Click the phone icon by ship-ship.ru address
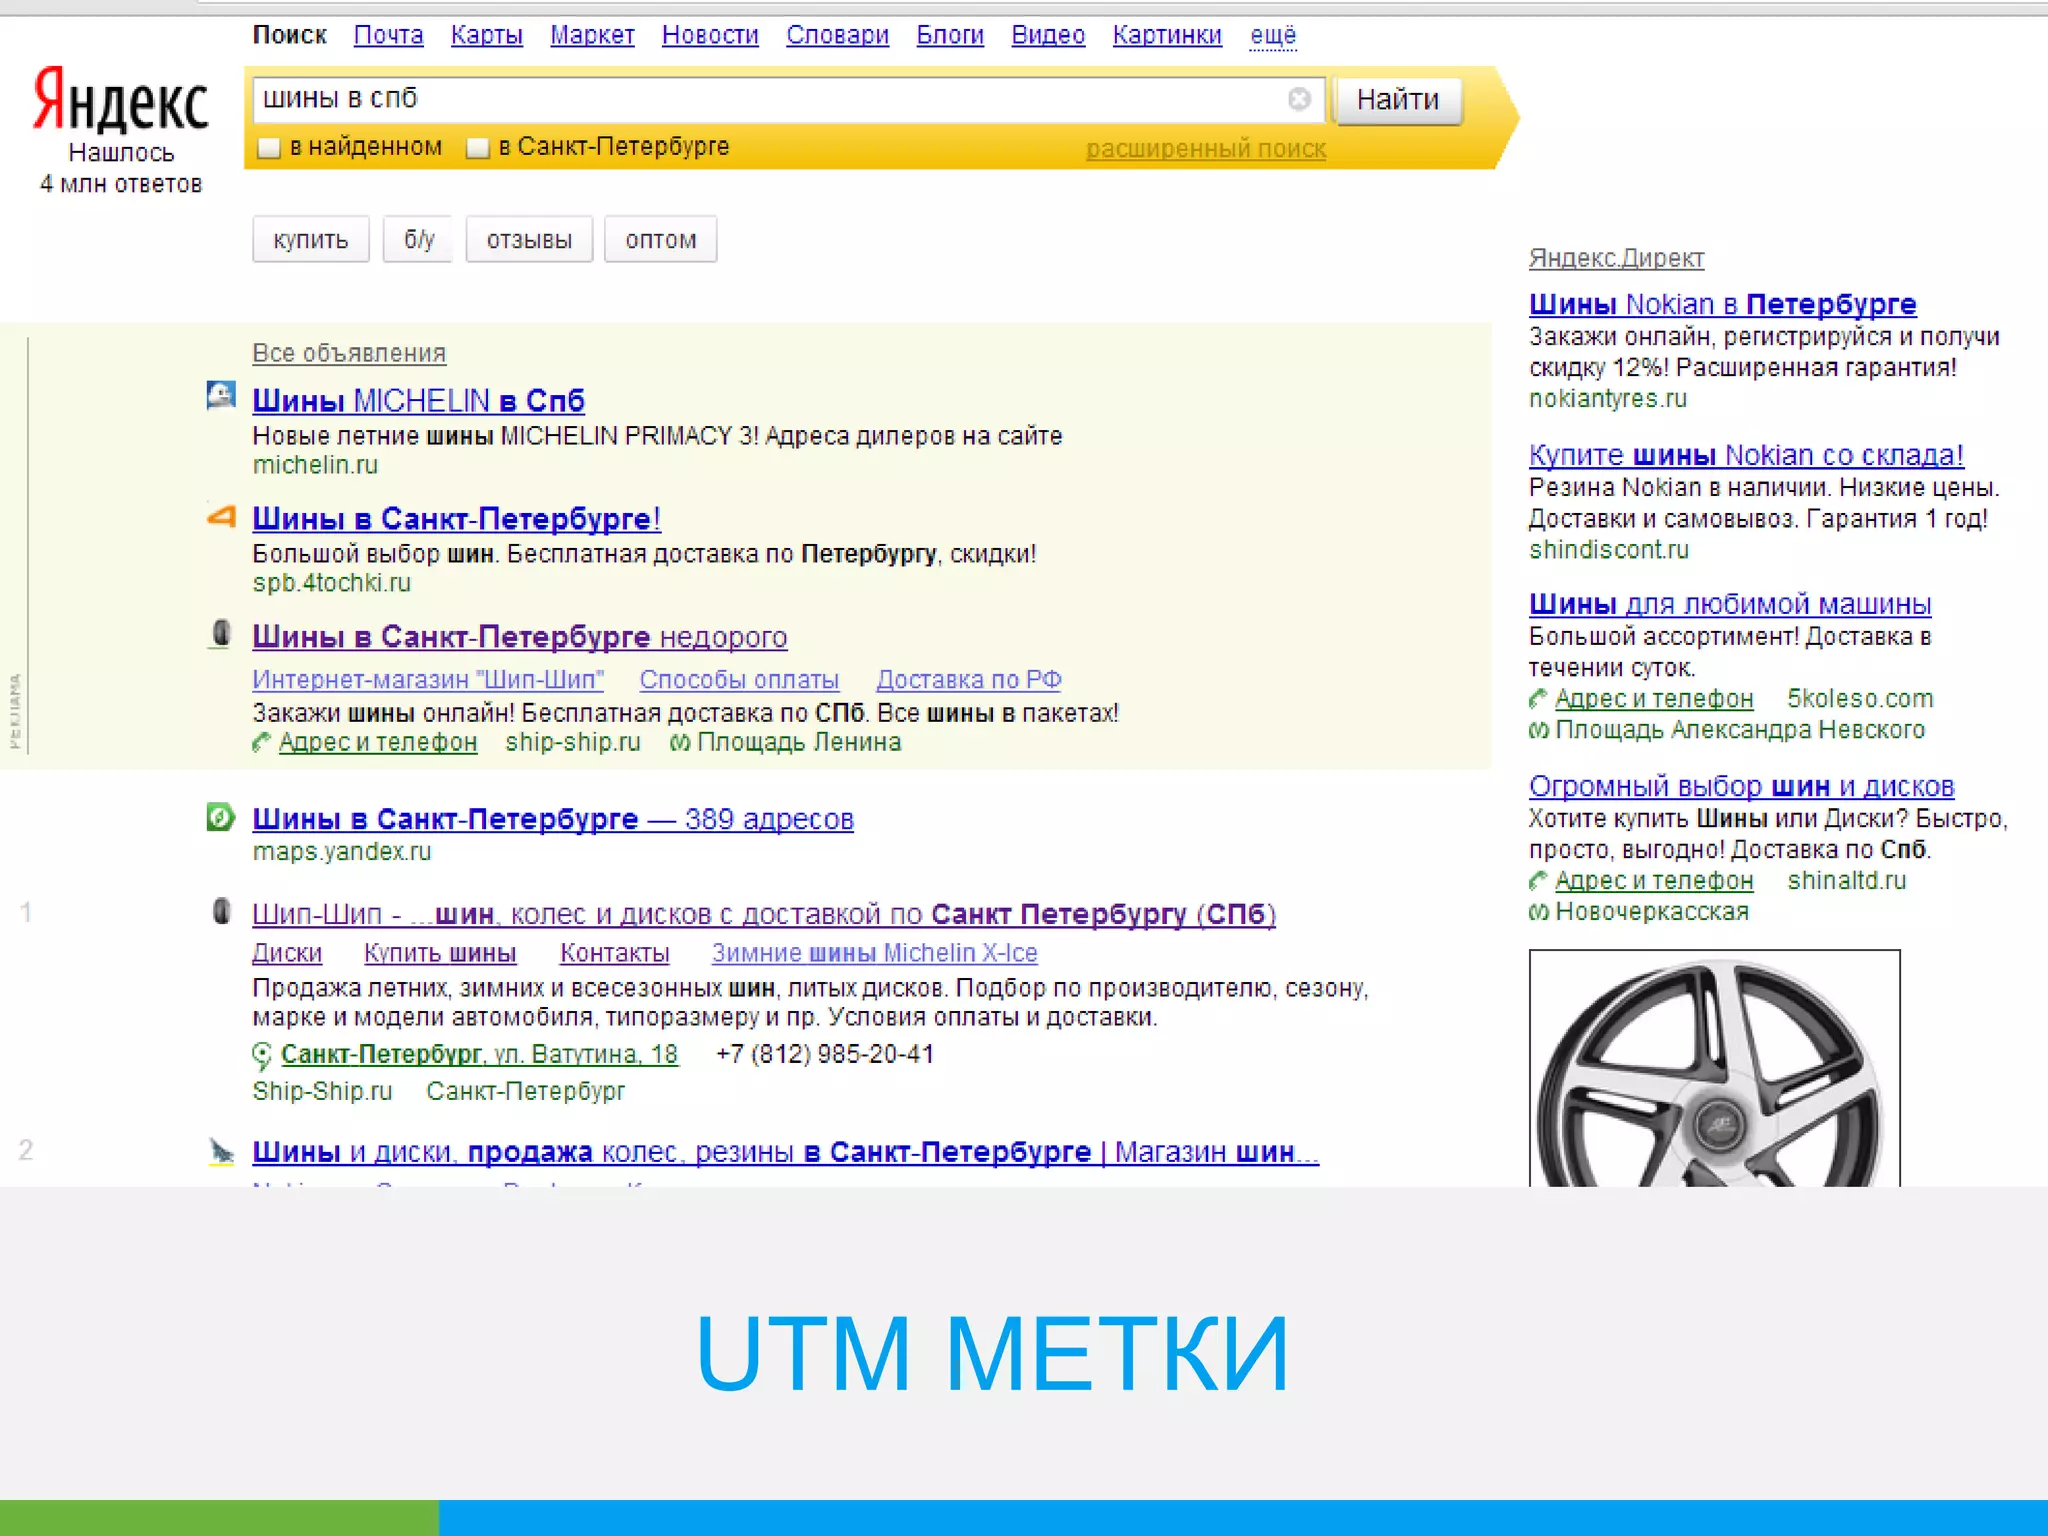Image resolution: width=2048 pixels, height=1536 pixels. [261, 742]
